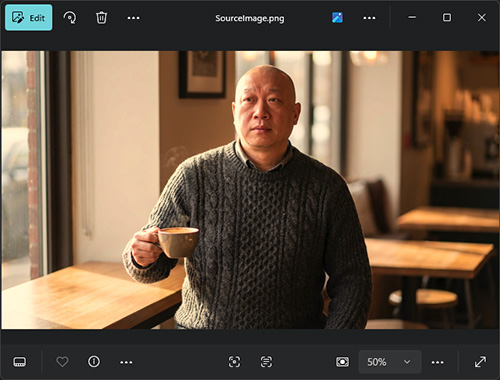
Task: Open the ellipsis menu beside the Designer icon
Action: tap(369, 18)
